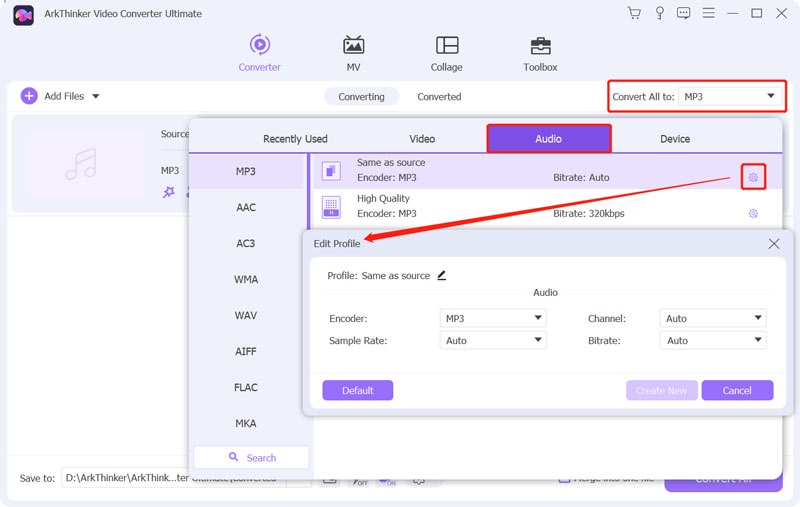800x507 pixels.
Task: Choose AIFF in format list
Action: [x=246, y=351]
